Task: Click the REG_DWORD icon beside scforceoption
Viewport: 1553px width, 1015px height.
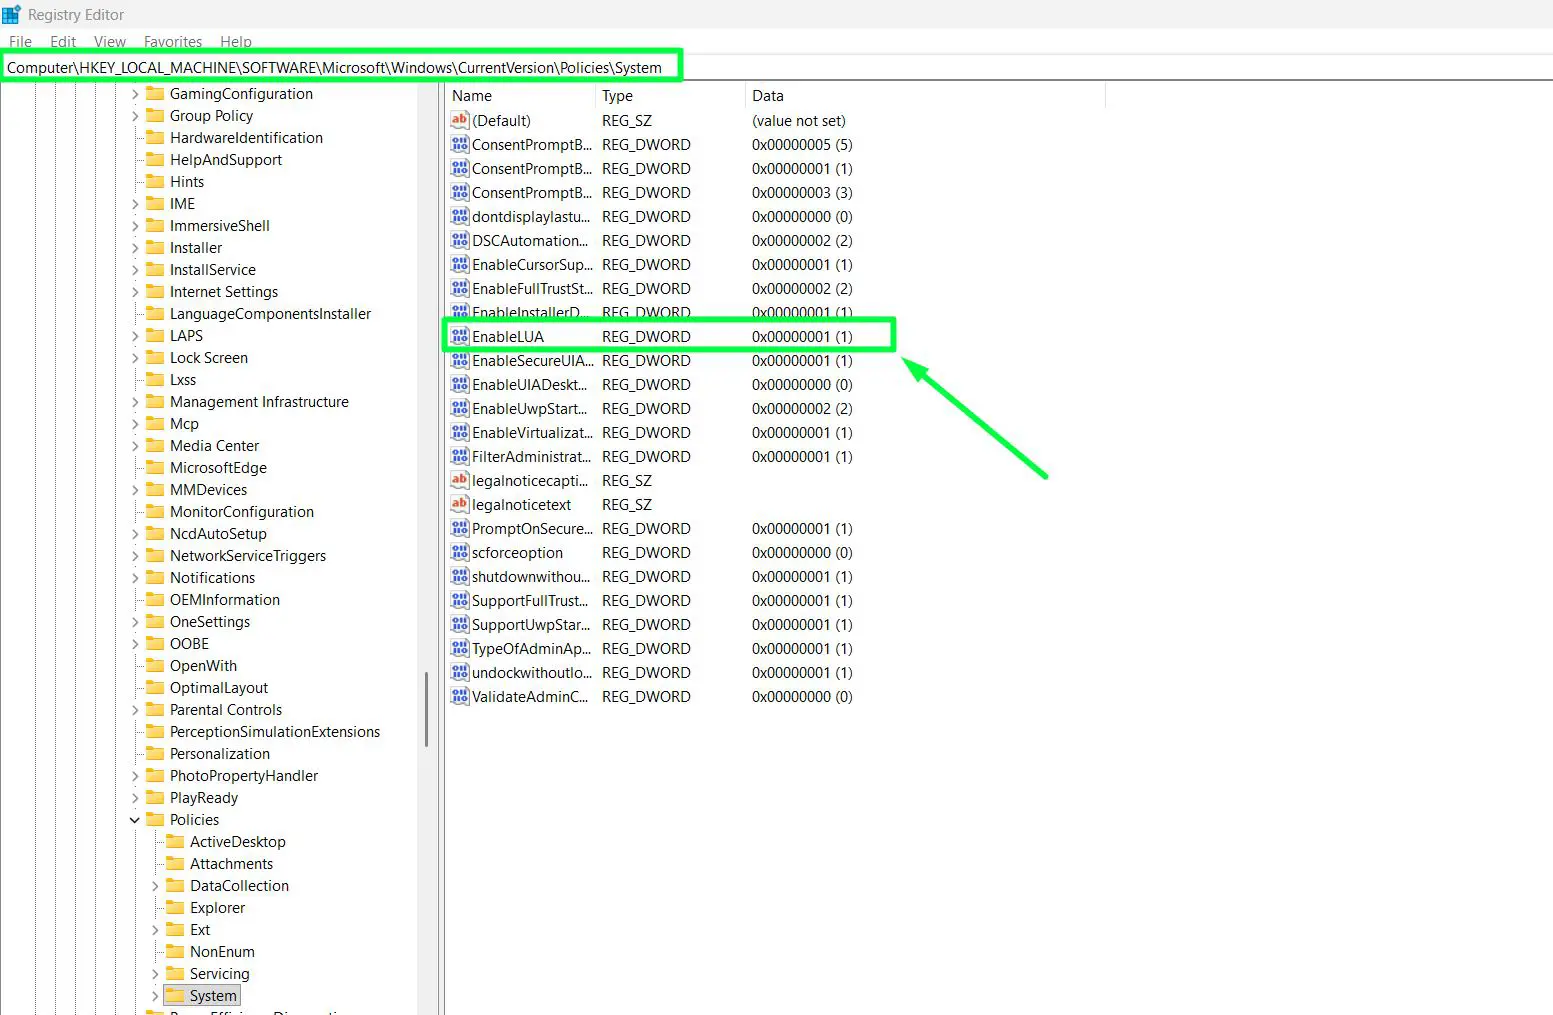Action: 459,552
